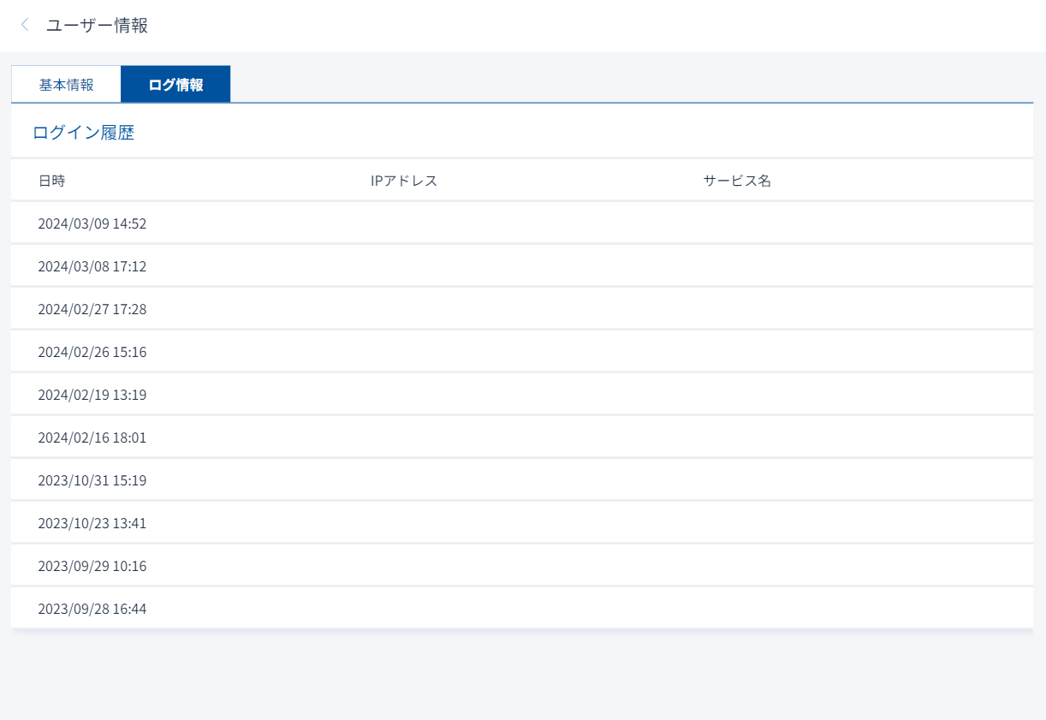
Task: Click the IPアドレス column header
Action: 404,181
